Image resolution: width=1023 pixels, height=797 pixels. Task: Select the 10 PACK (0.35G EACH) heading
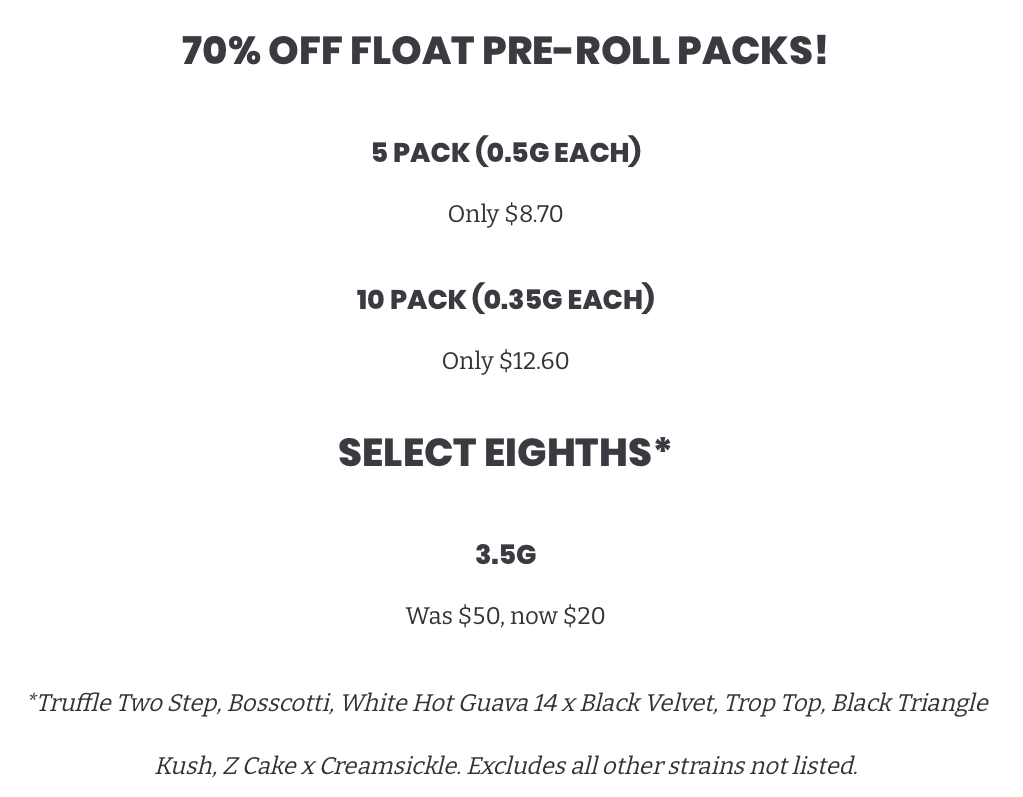pyautogui.click(x=505, y=299)
